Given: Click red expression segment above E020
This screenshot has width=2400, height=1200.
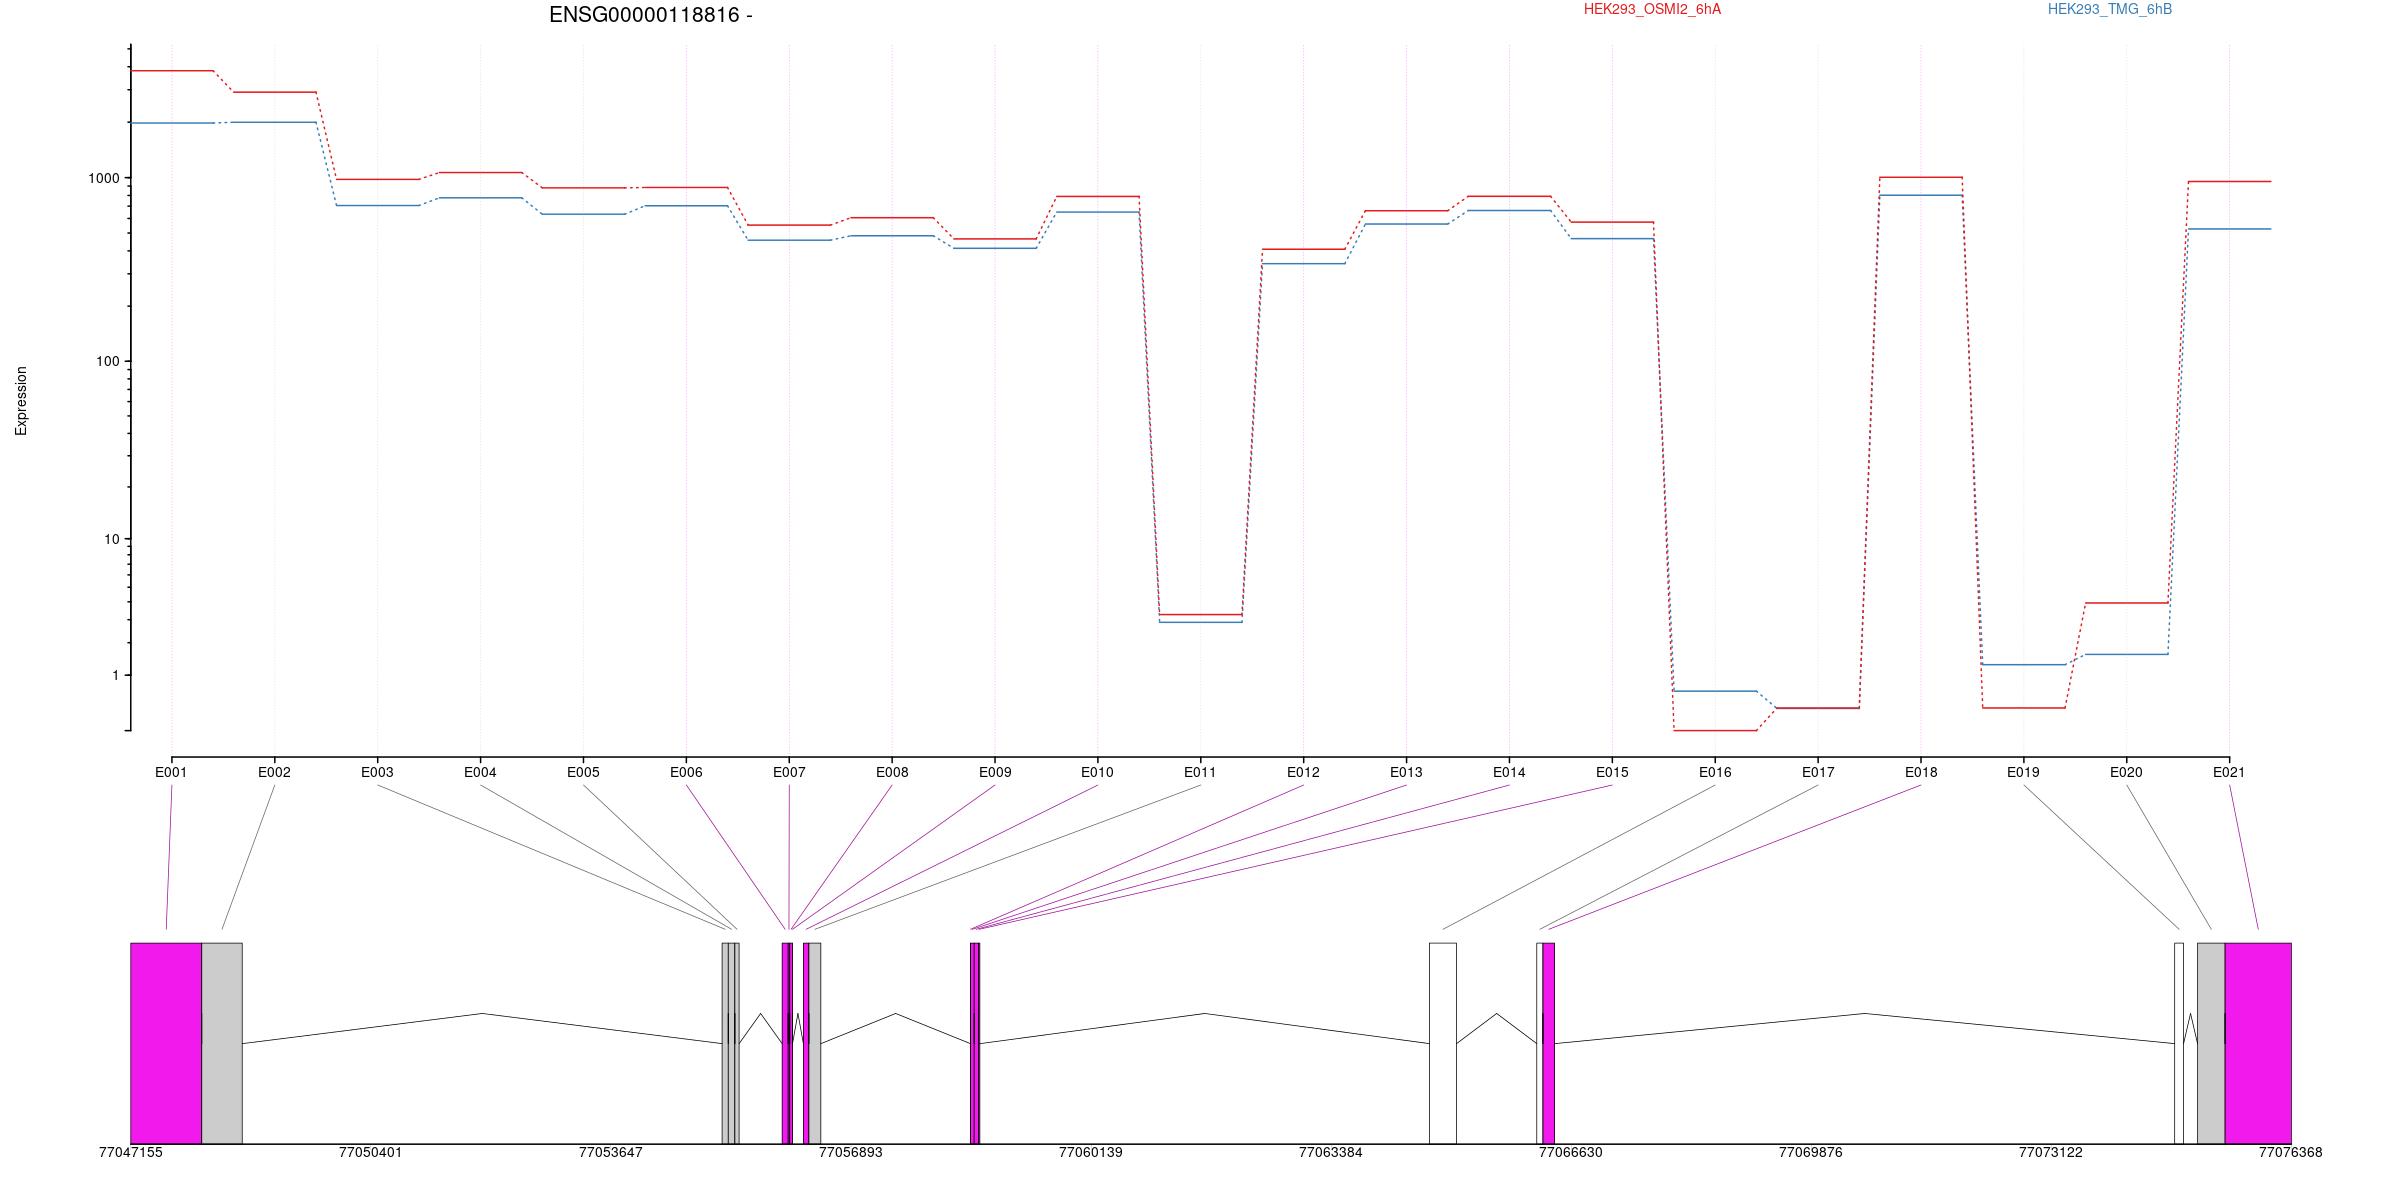Looking at the screenshot, I should (x=2126, y=603).
